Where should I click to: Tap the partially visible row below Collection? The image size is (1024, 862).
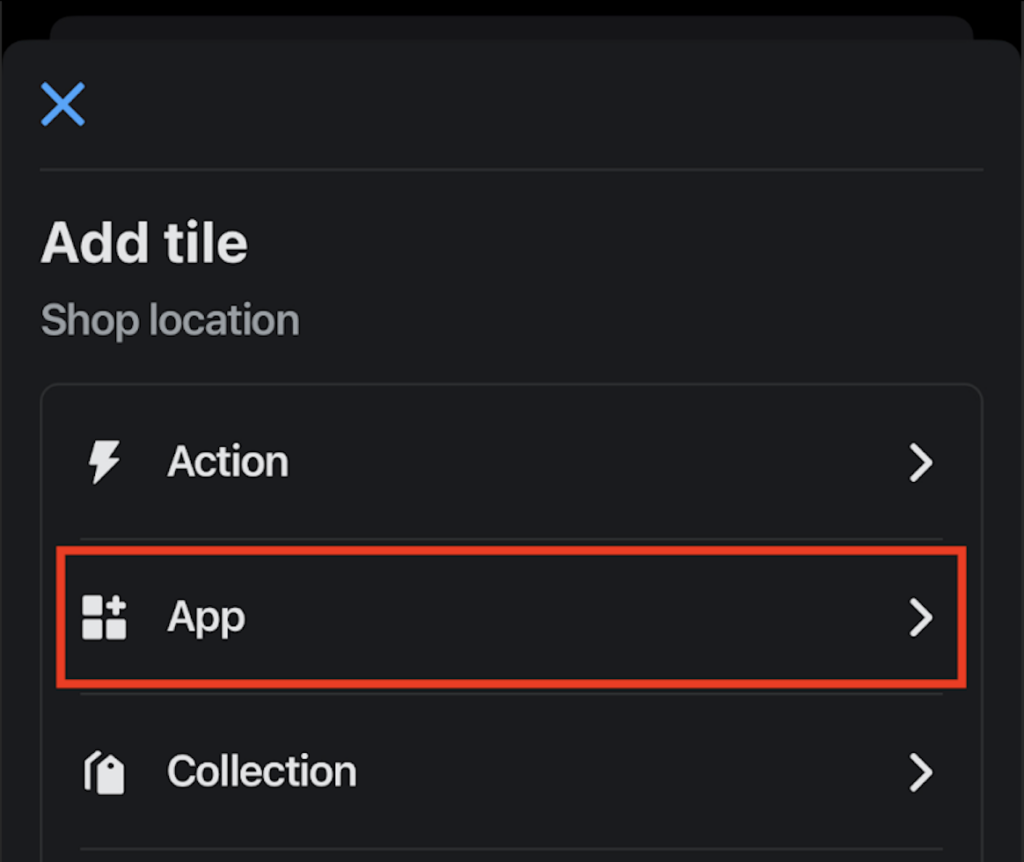click(x=511, y=856)
